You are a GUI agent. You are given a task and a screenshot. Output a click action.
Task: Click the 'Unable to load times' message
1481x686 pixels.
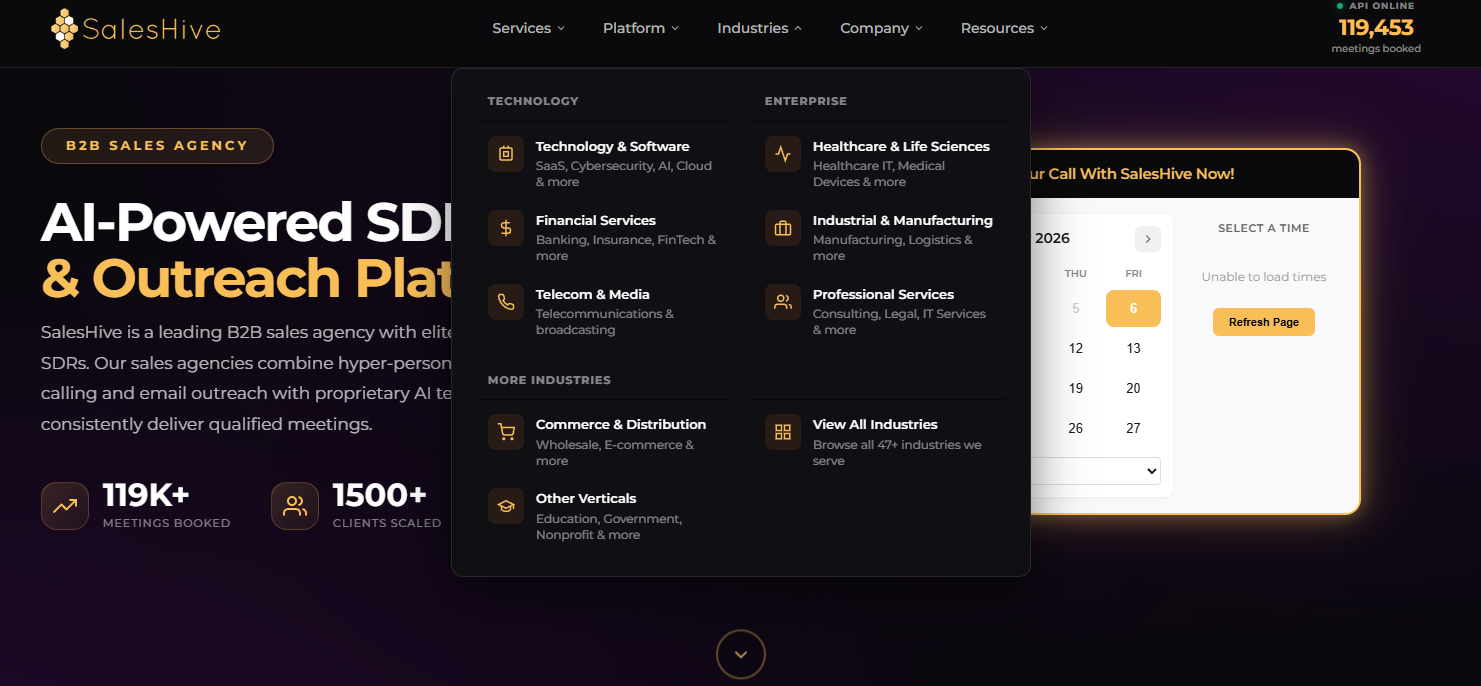click(x=1264, y=277)
